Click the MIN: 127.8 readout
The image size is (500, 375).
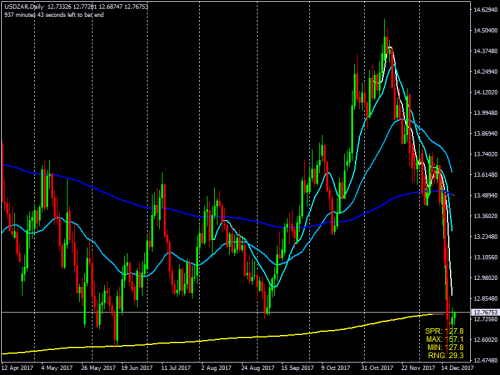point(445,347)
